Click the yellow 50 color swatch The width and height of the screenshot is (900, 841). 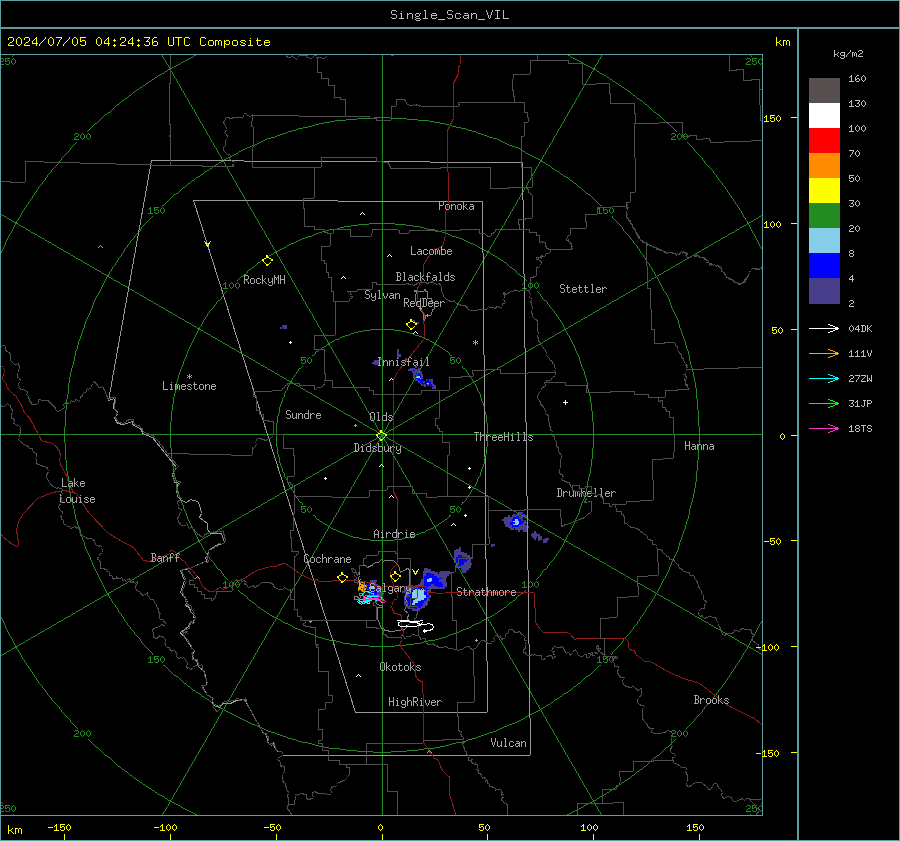824,191
